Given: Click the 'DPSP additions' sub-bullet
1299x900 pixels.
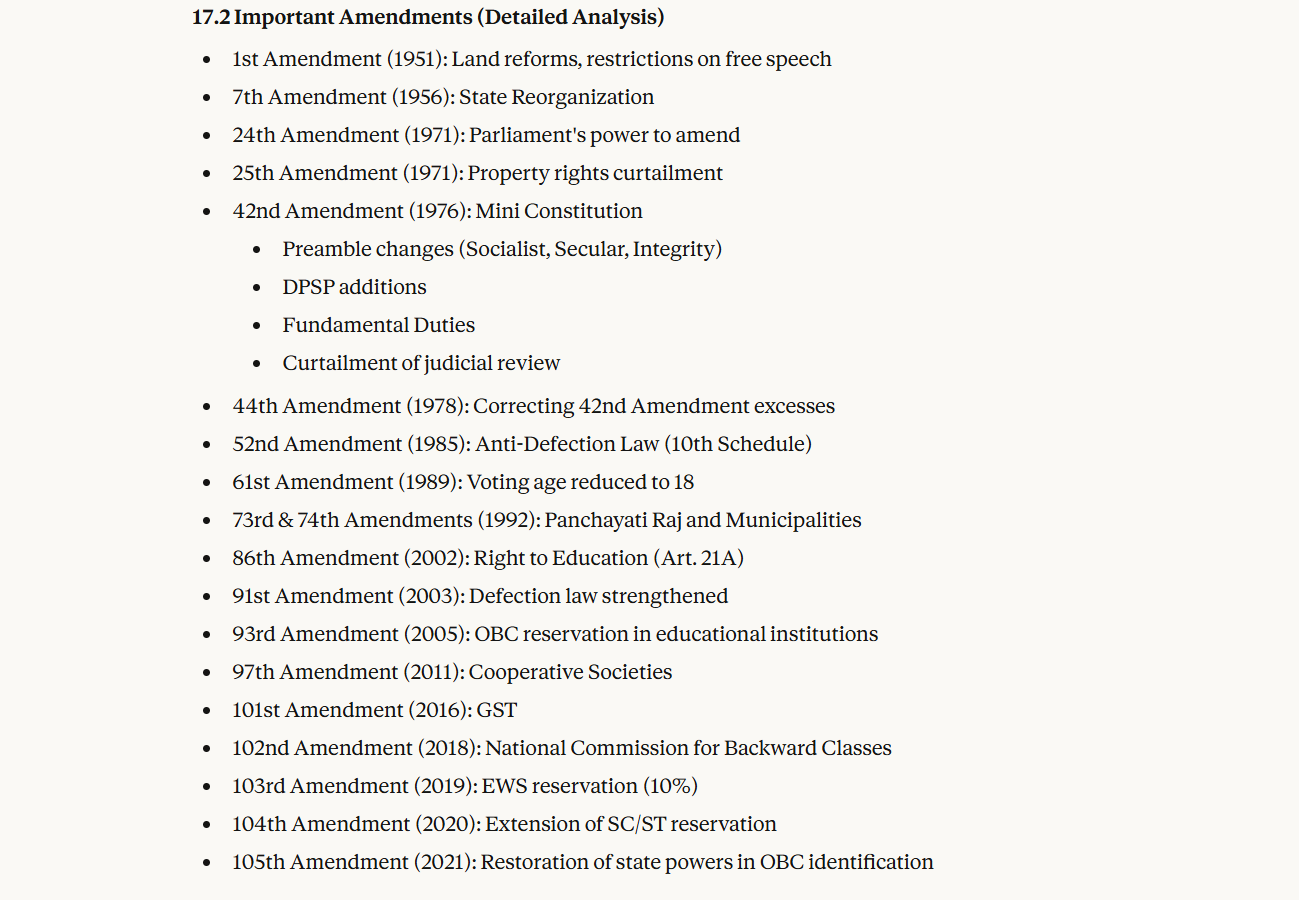Looking at the screenshot, I should (354, 287).
